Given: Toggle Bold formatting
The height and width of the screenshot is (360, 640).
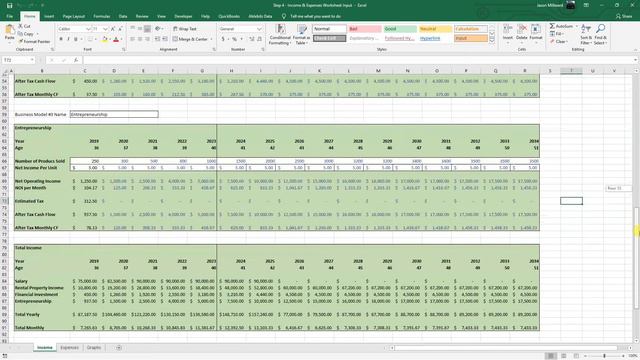Looking at the screenshot, I should click(x=61, y=39).
